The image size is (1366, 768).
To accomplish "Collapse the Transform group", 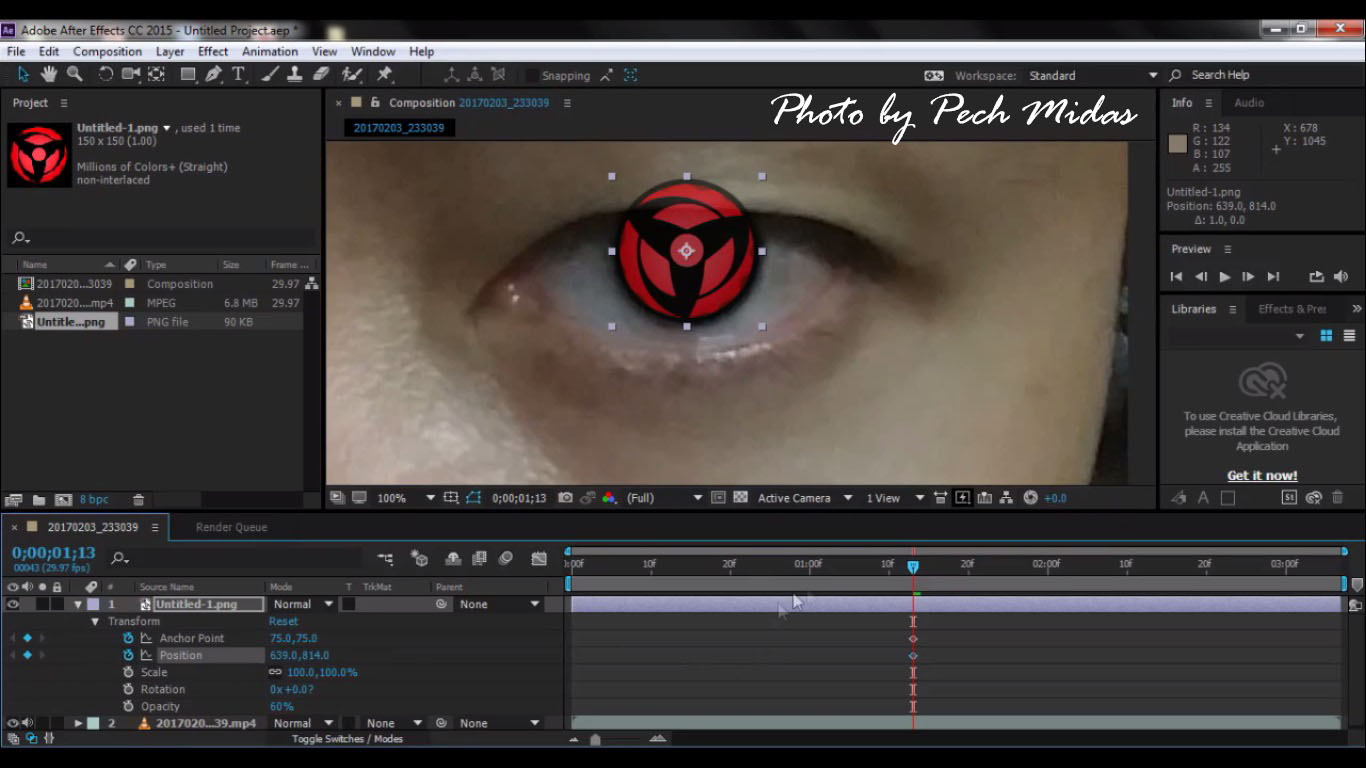I will (96, 621).
